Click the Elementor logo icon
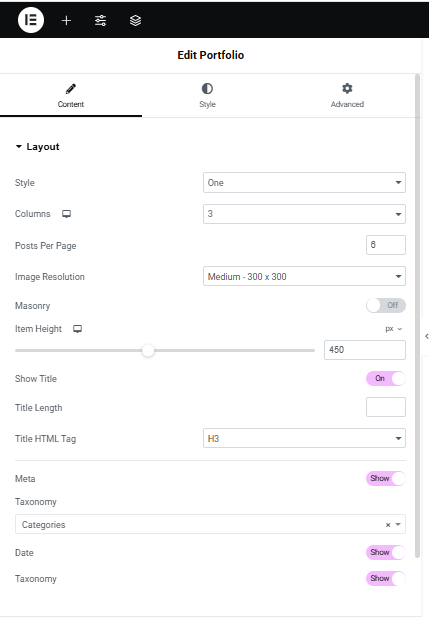 (x=31, y=20)
